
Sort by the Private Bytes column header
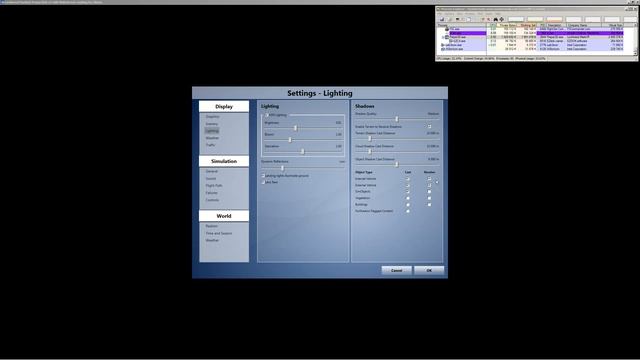[506, 25]
